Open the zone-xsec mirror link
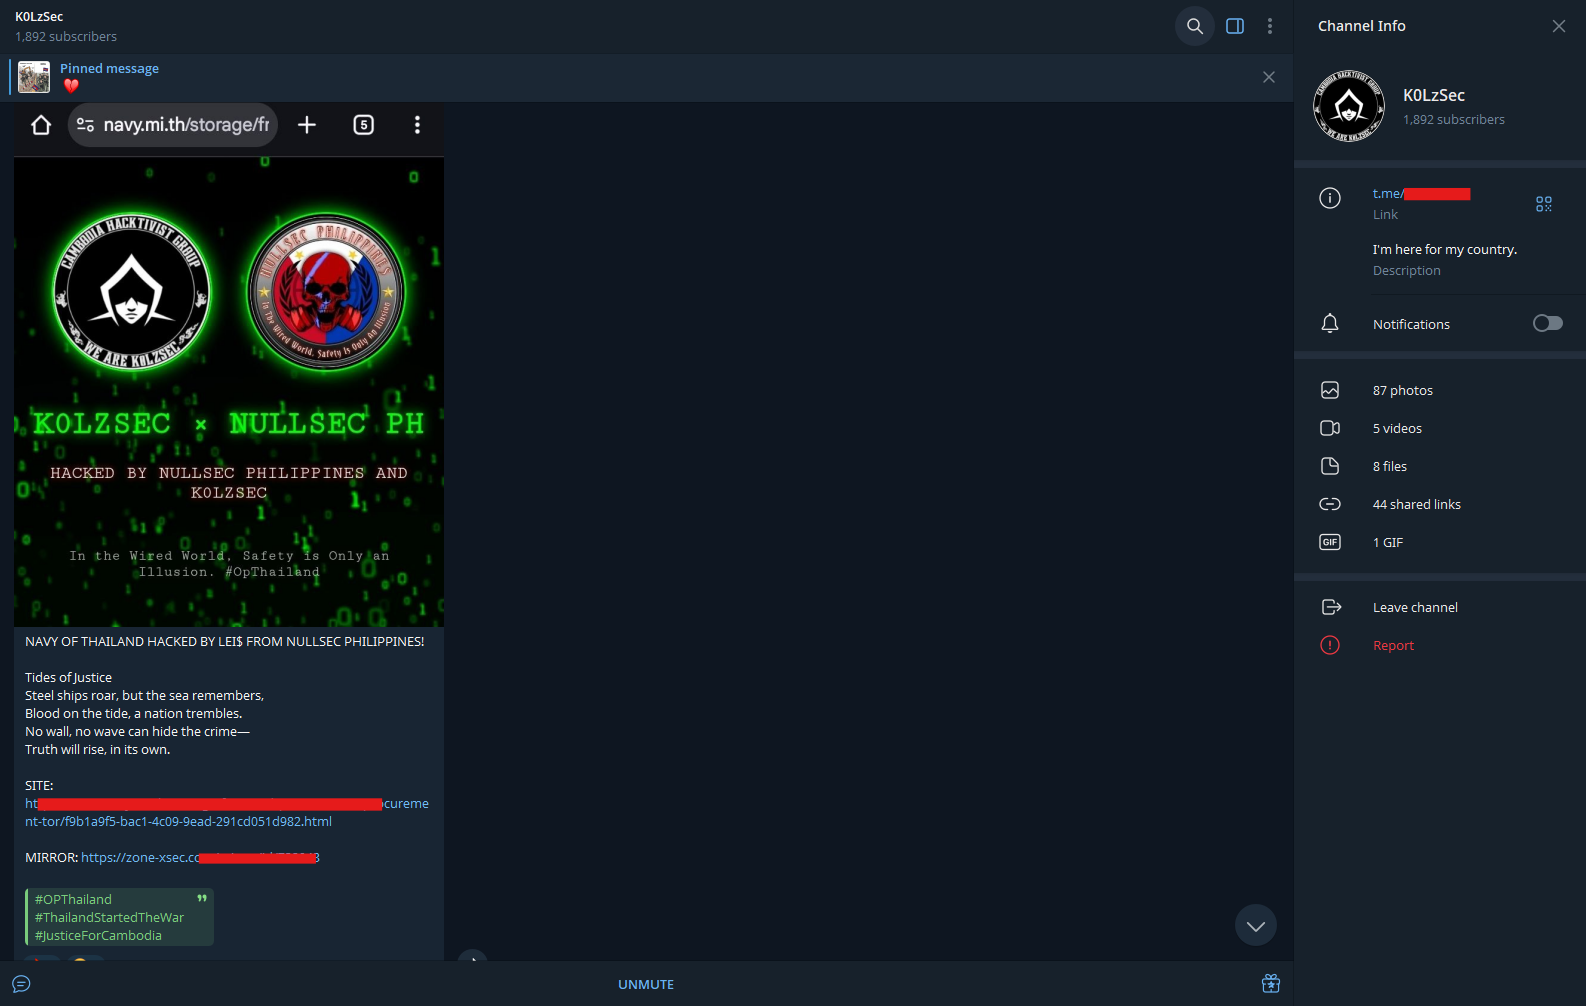 coord(200,857)
